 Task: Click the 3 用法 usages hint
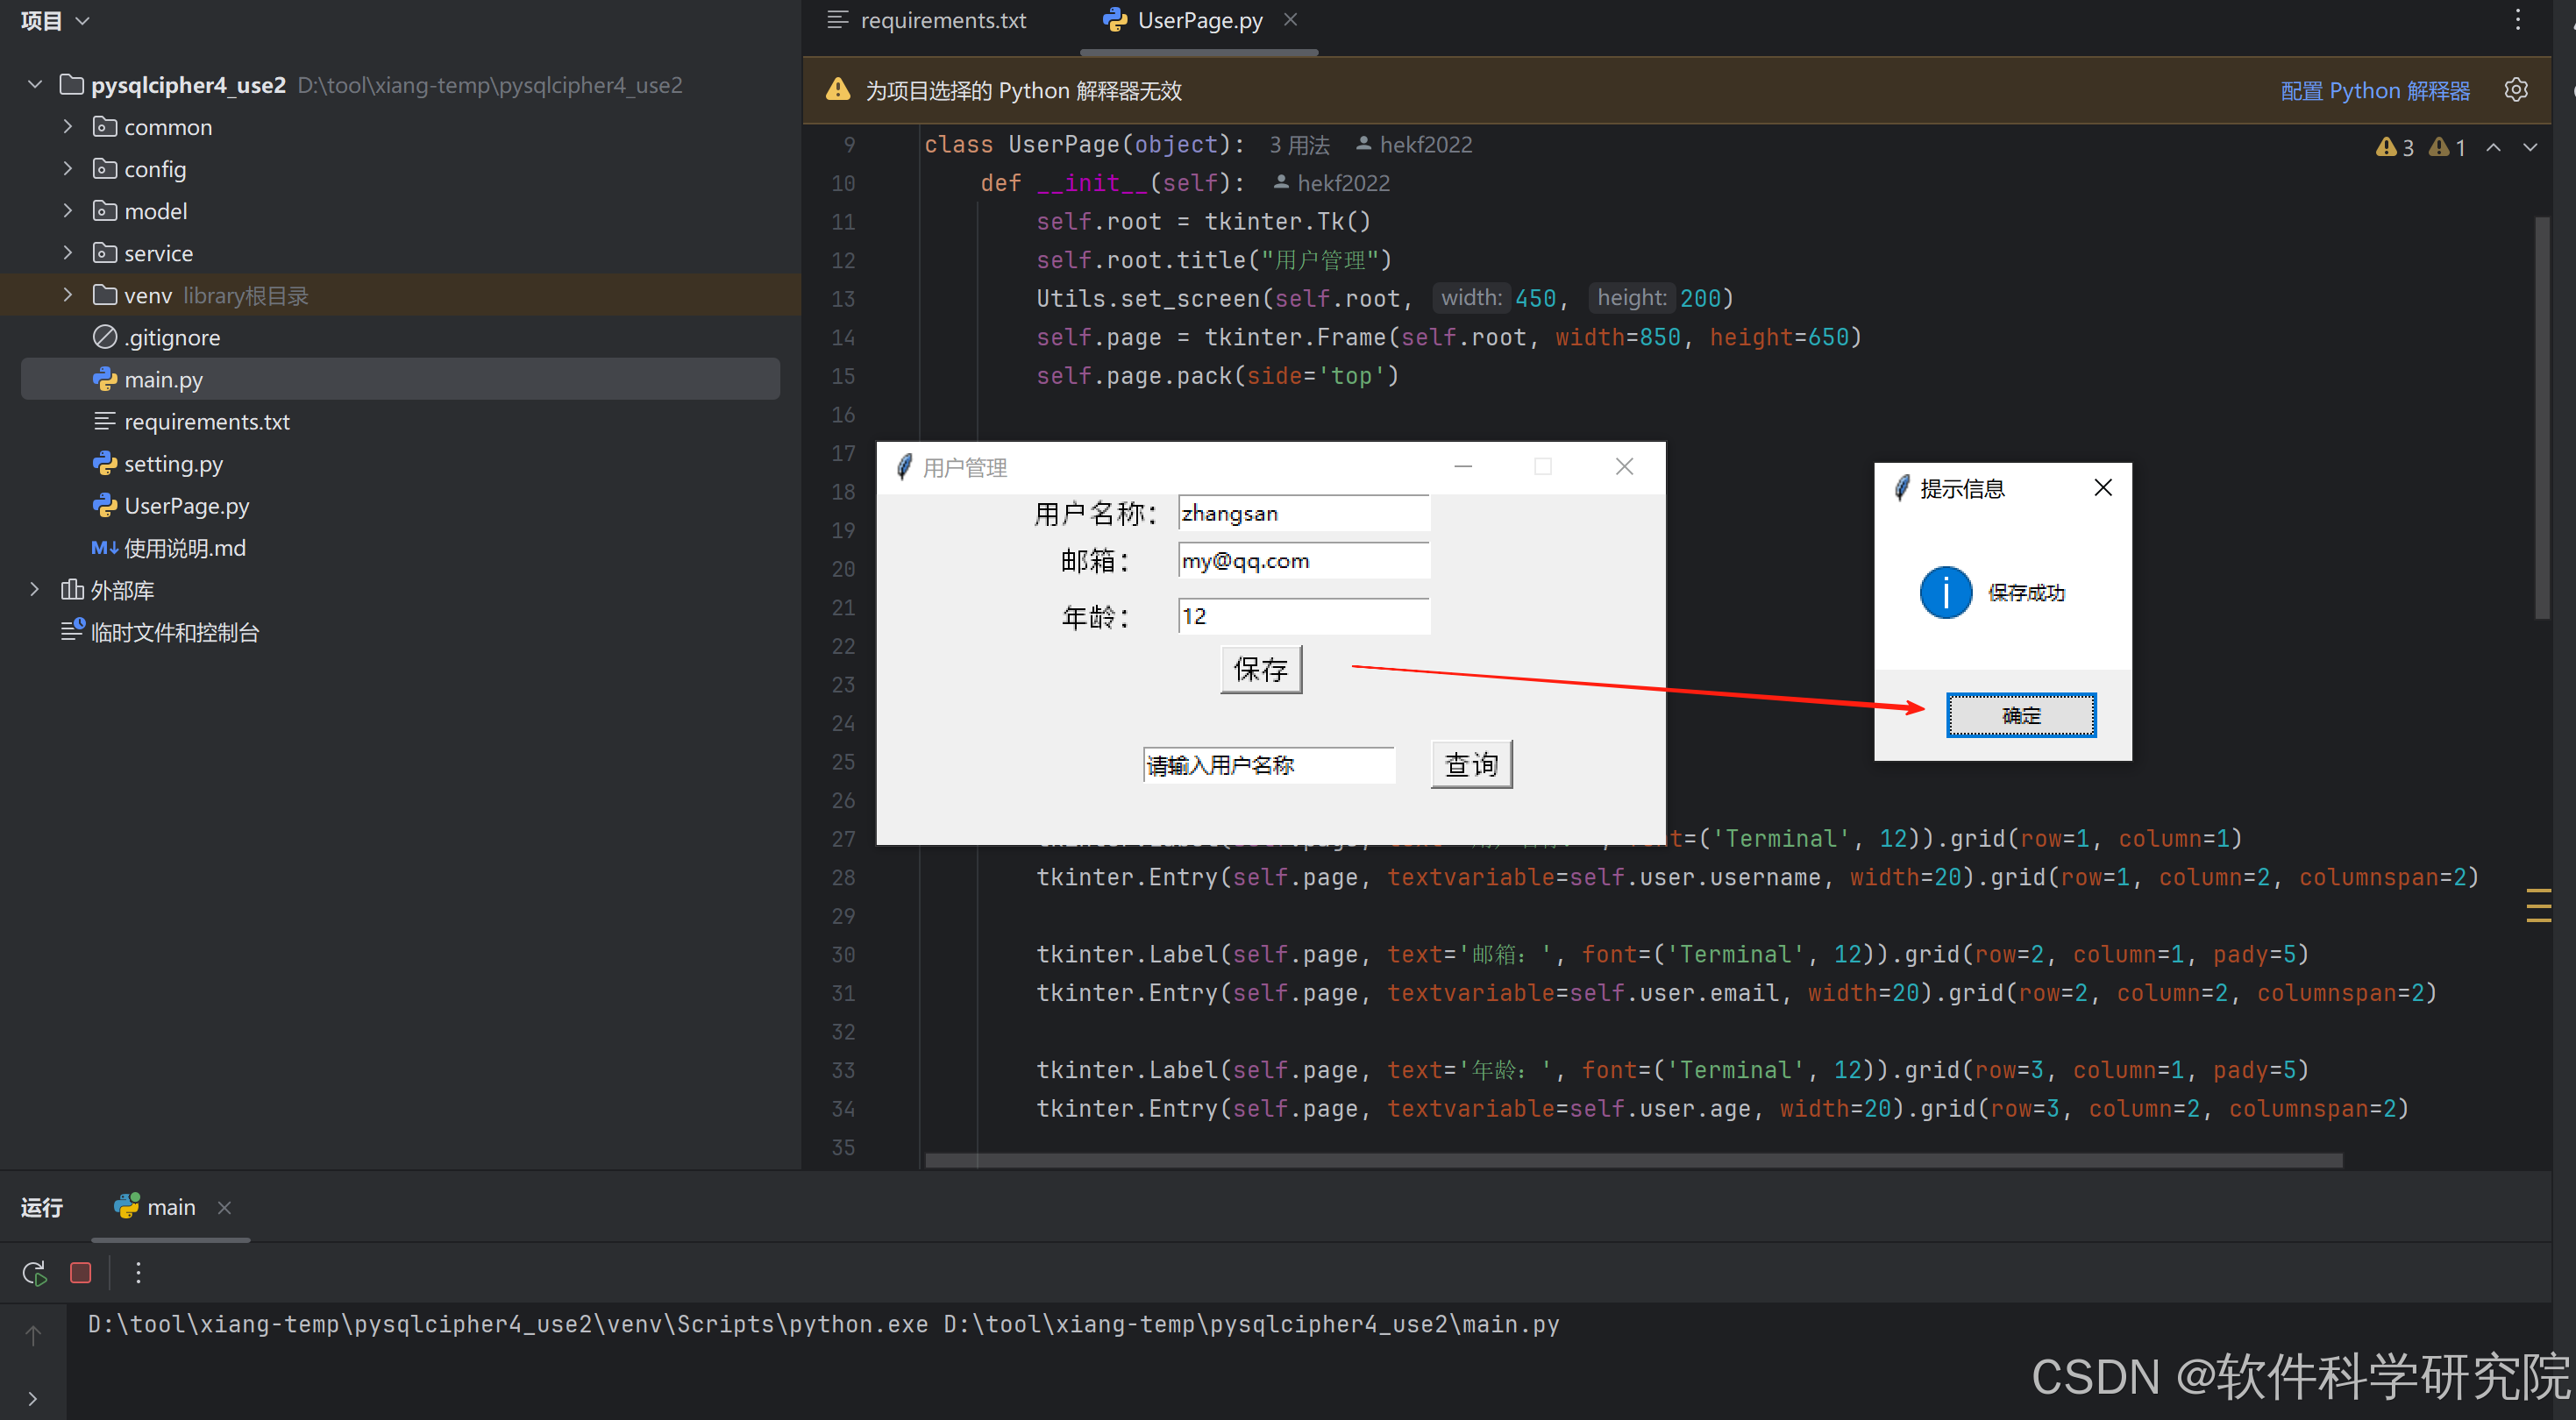1299,145
